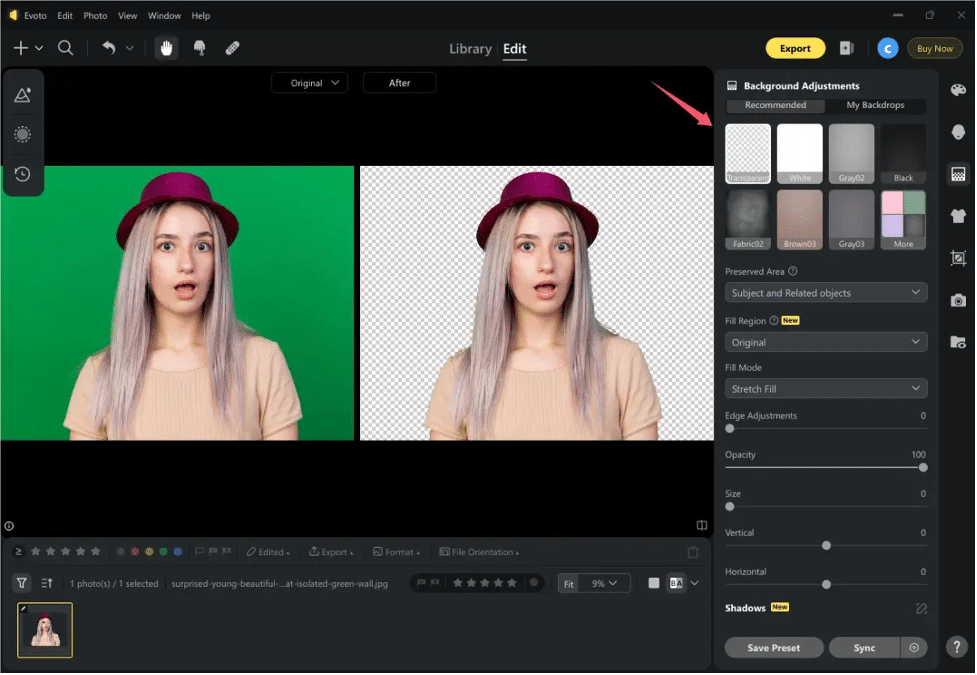
Task: Open portrait adjustments with the head icon
Action: point(957,130)
